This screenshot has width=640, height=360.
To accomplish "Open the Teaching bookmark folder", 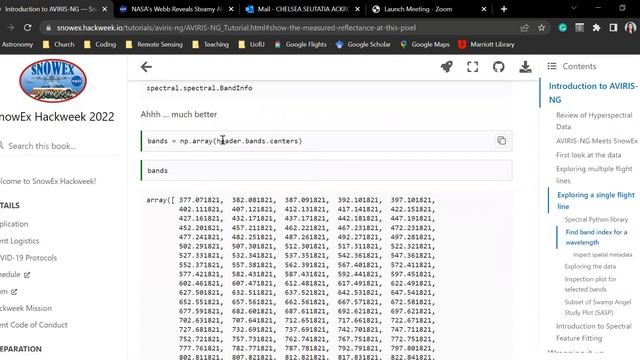I will tap(211, 44).
